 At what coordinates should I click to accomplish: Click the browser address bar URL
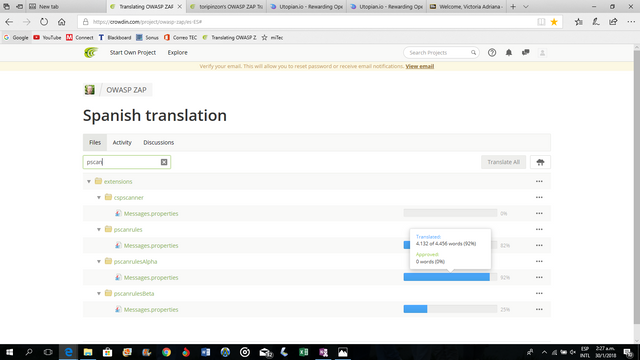pos(147,22)
